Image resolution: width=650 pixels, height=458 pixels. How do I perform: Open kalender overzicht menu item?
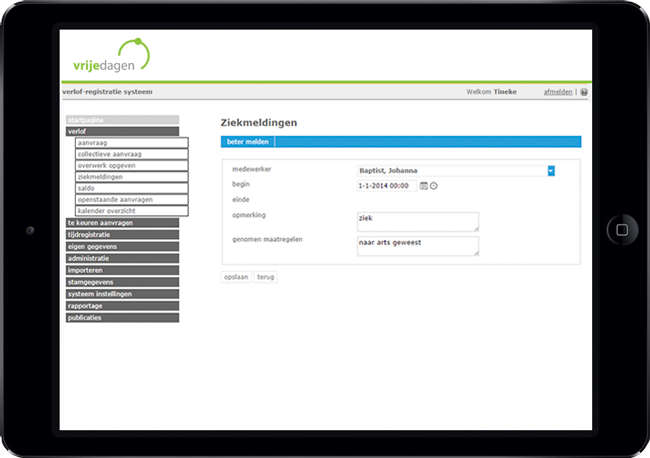[x=132, y=211]
